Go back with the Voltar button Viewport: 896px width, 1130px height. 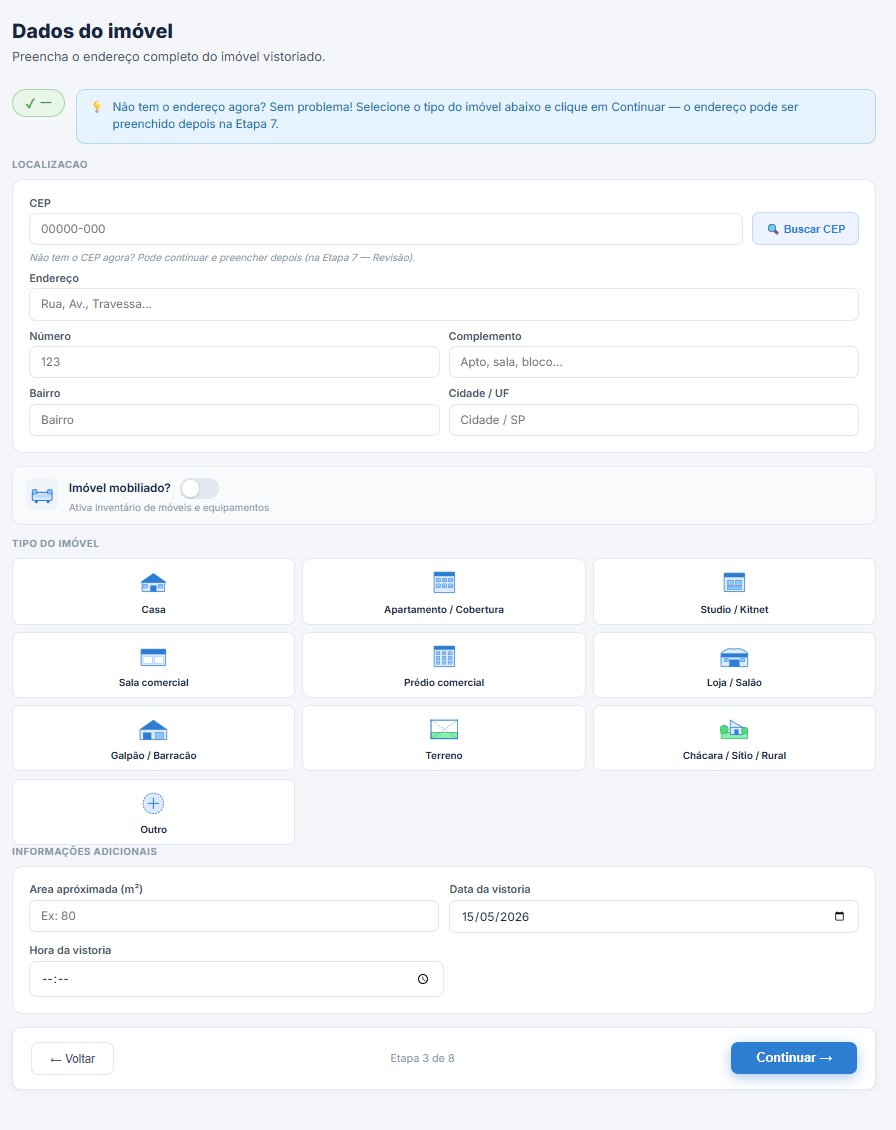(72, 1059)
